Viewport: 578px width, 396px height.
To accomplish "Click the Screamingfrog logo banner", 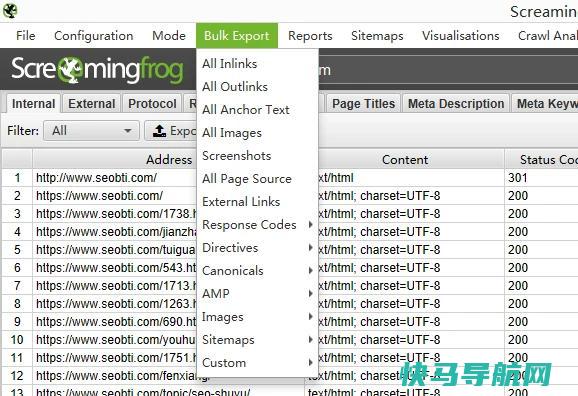I will [x=97, y=69].
